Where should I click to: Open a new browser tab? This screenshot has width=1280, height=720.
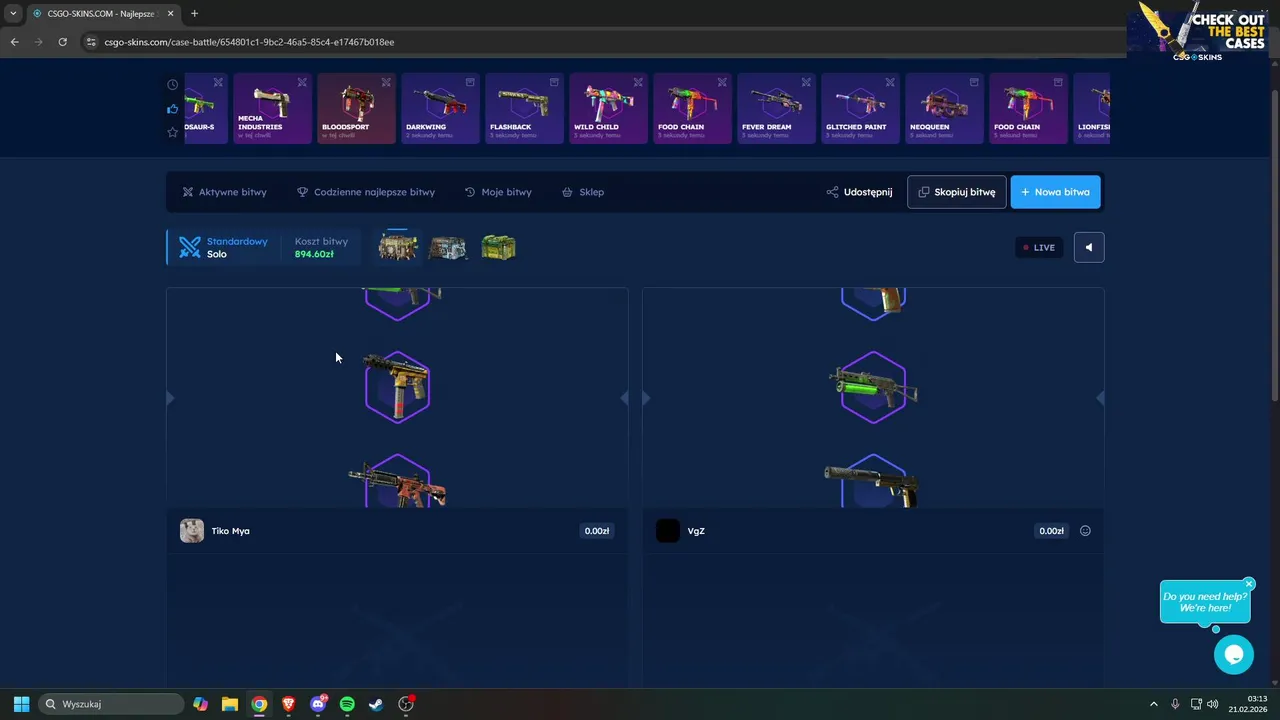(194, 14)
